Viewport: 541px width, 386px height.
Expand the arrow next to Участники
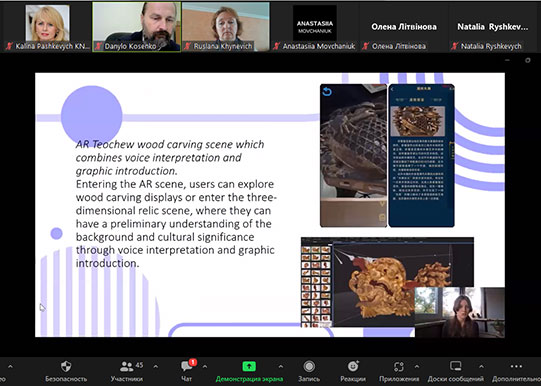(x=156, y=366)
